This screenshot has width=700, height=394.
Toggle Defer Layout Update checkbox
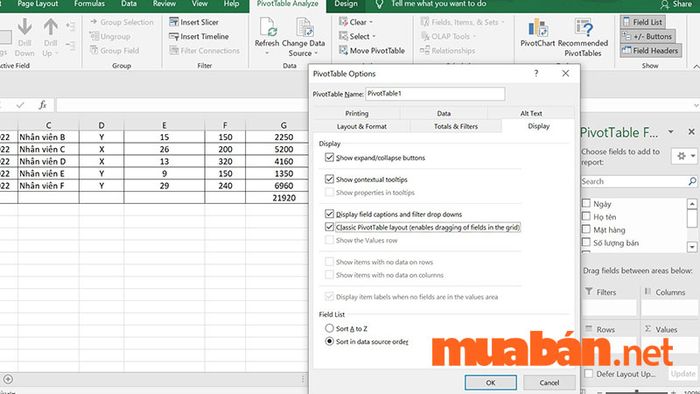(x=589, y=373)
